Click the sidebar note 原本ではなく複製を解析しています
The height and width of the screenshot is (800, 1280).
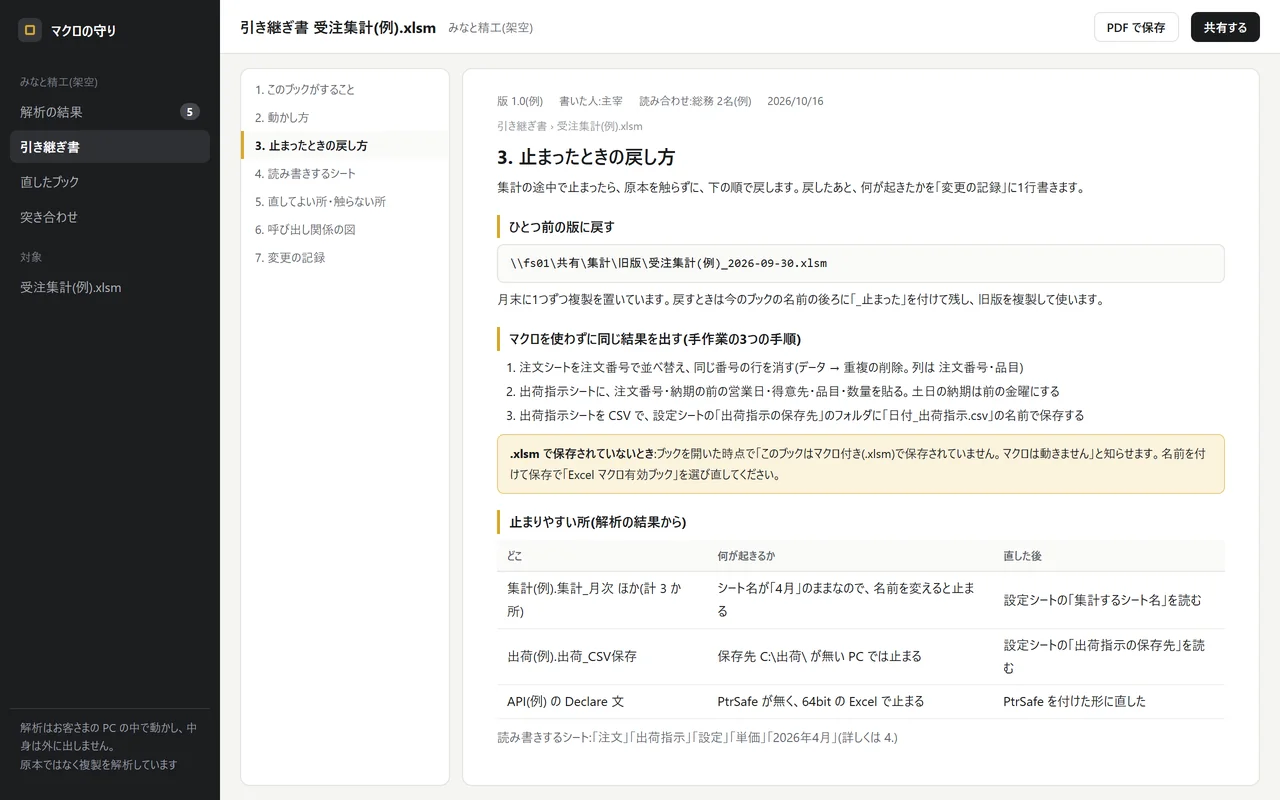click(99, 765)
